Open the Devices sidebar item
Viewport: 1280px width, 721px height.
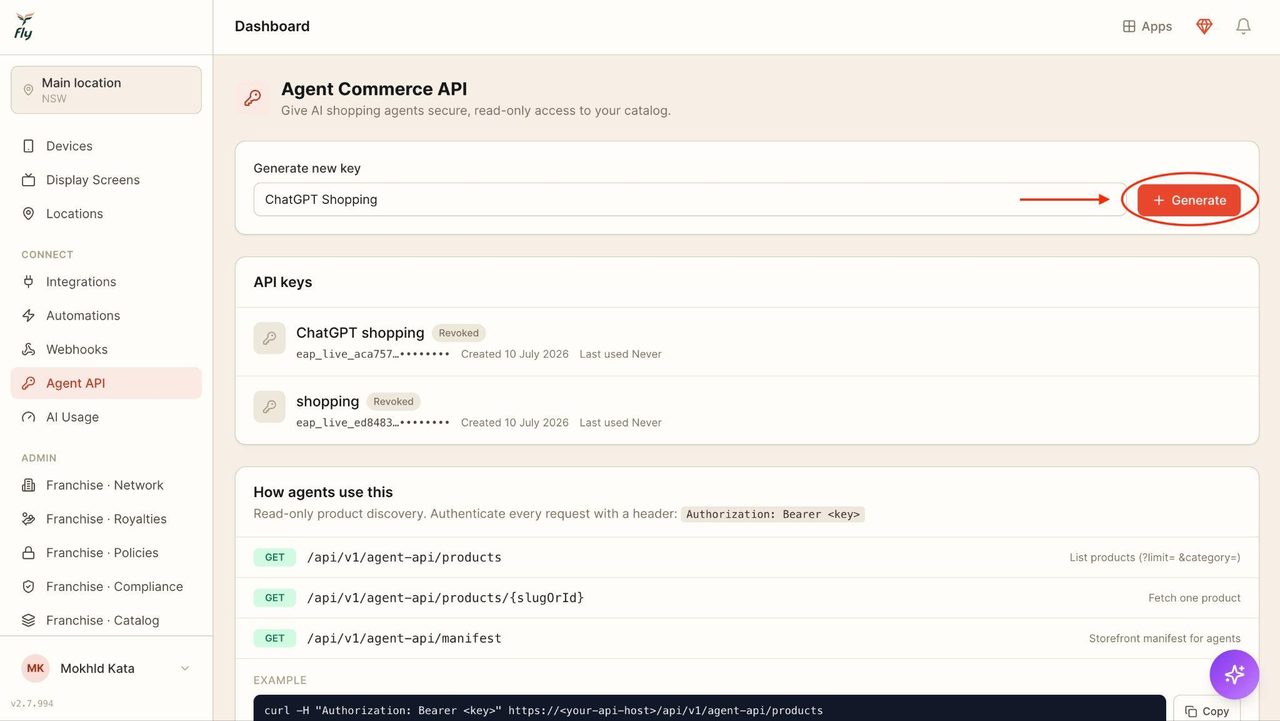click(x=106, y=146)
